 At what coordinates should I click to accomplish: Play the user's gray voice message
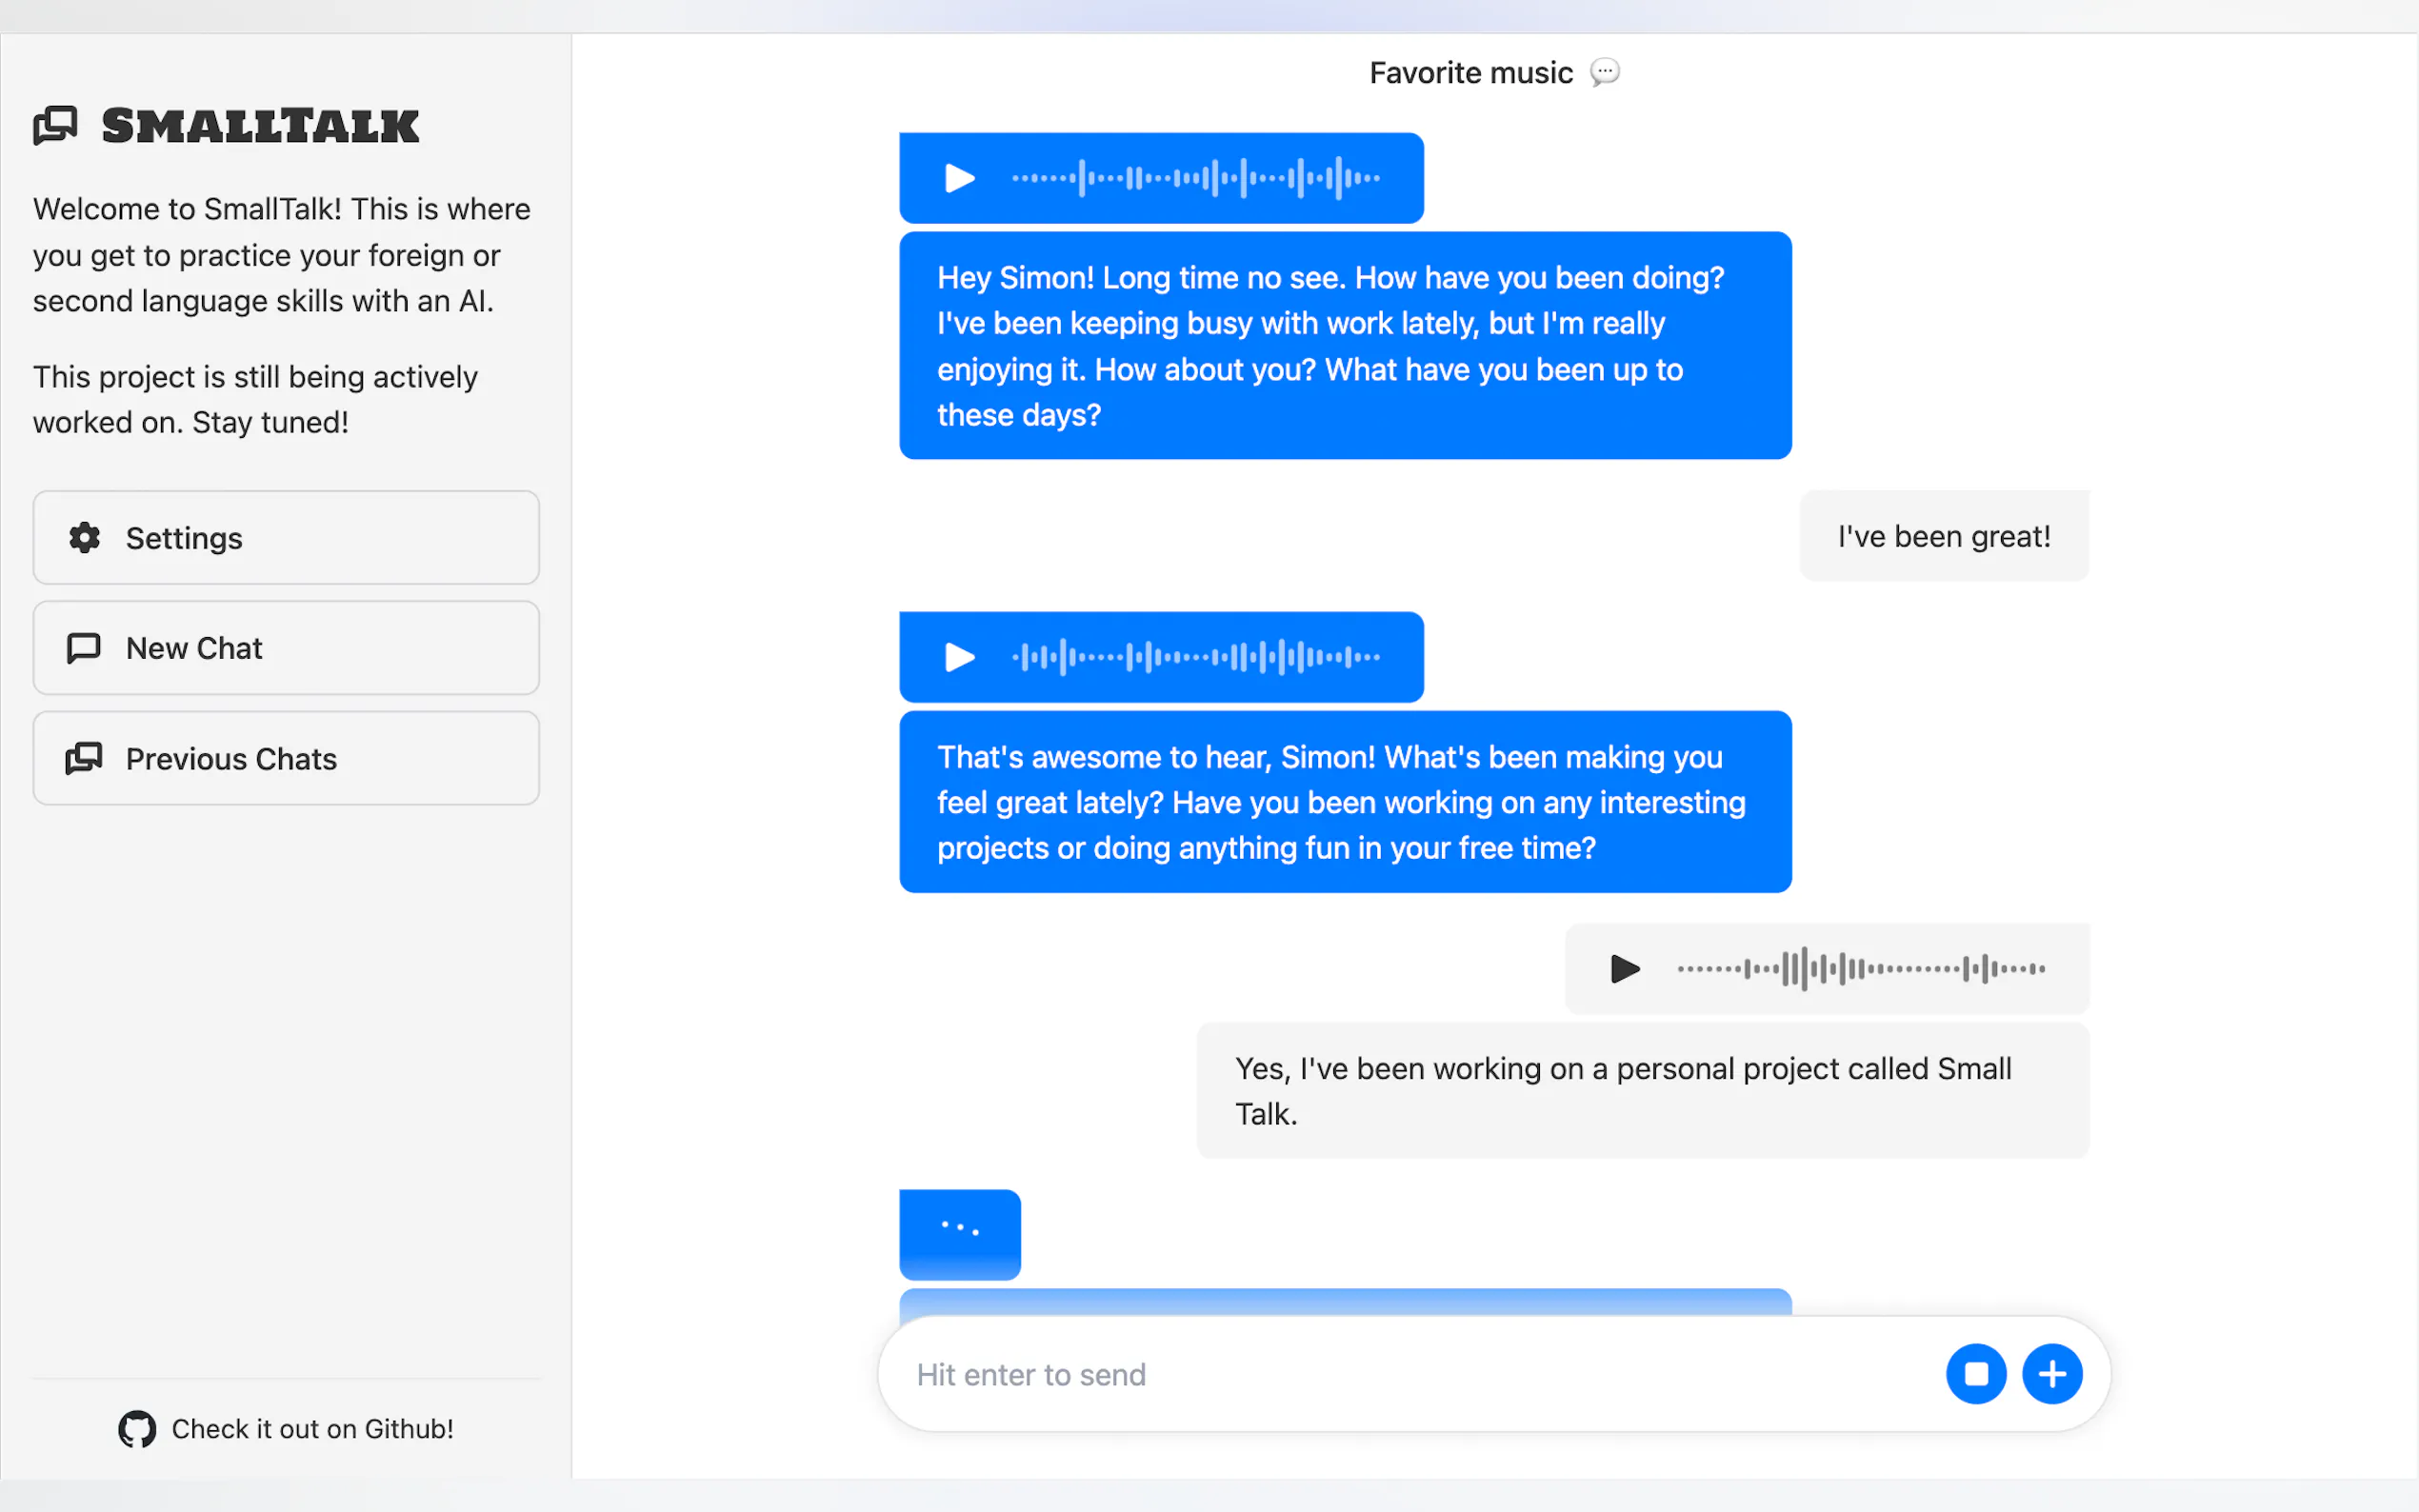[1624, 968]
